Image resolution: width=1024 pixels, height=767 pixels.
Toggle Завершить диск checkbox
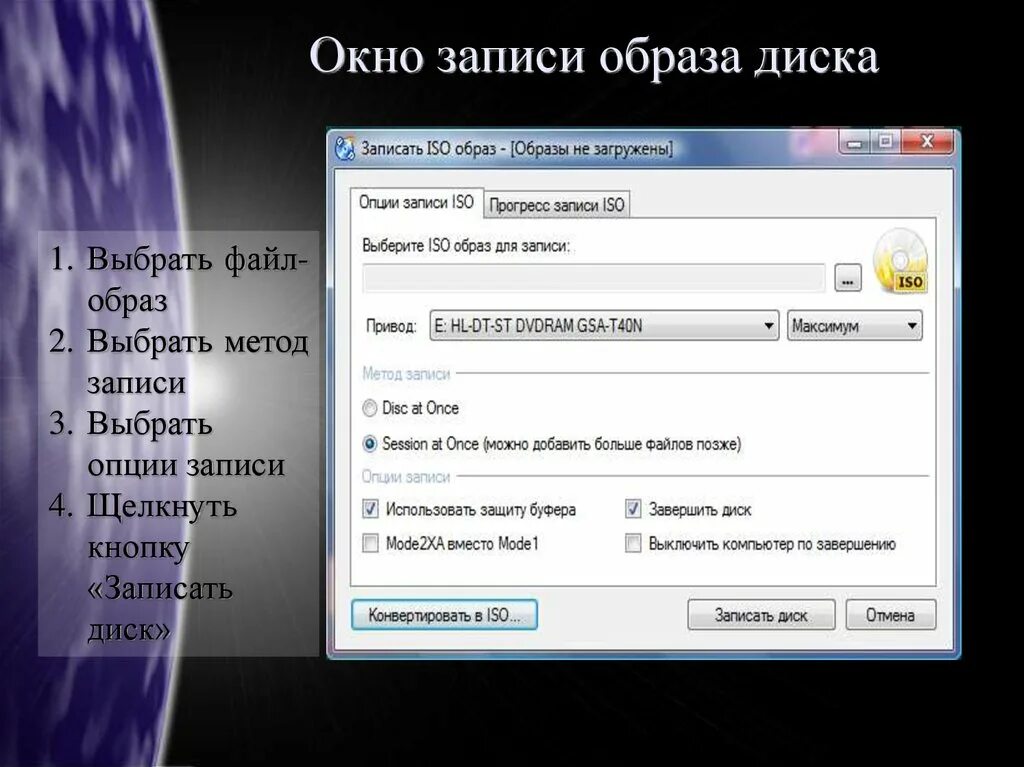(x=633, y=509)
